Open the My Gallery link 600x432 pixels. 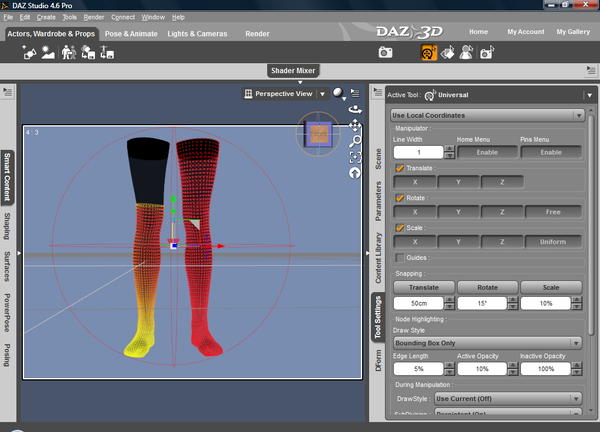point(573,32)
